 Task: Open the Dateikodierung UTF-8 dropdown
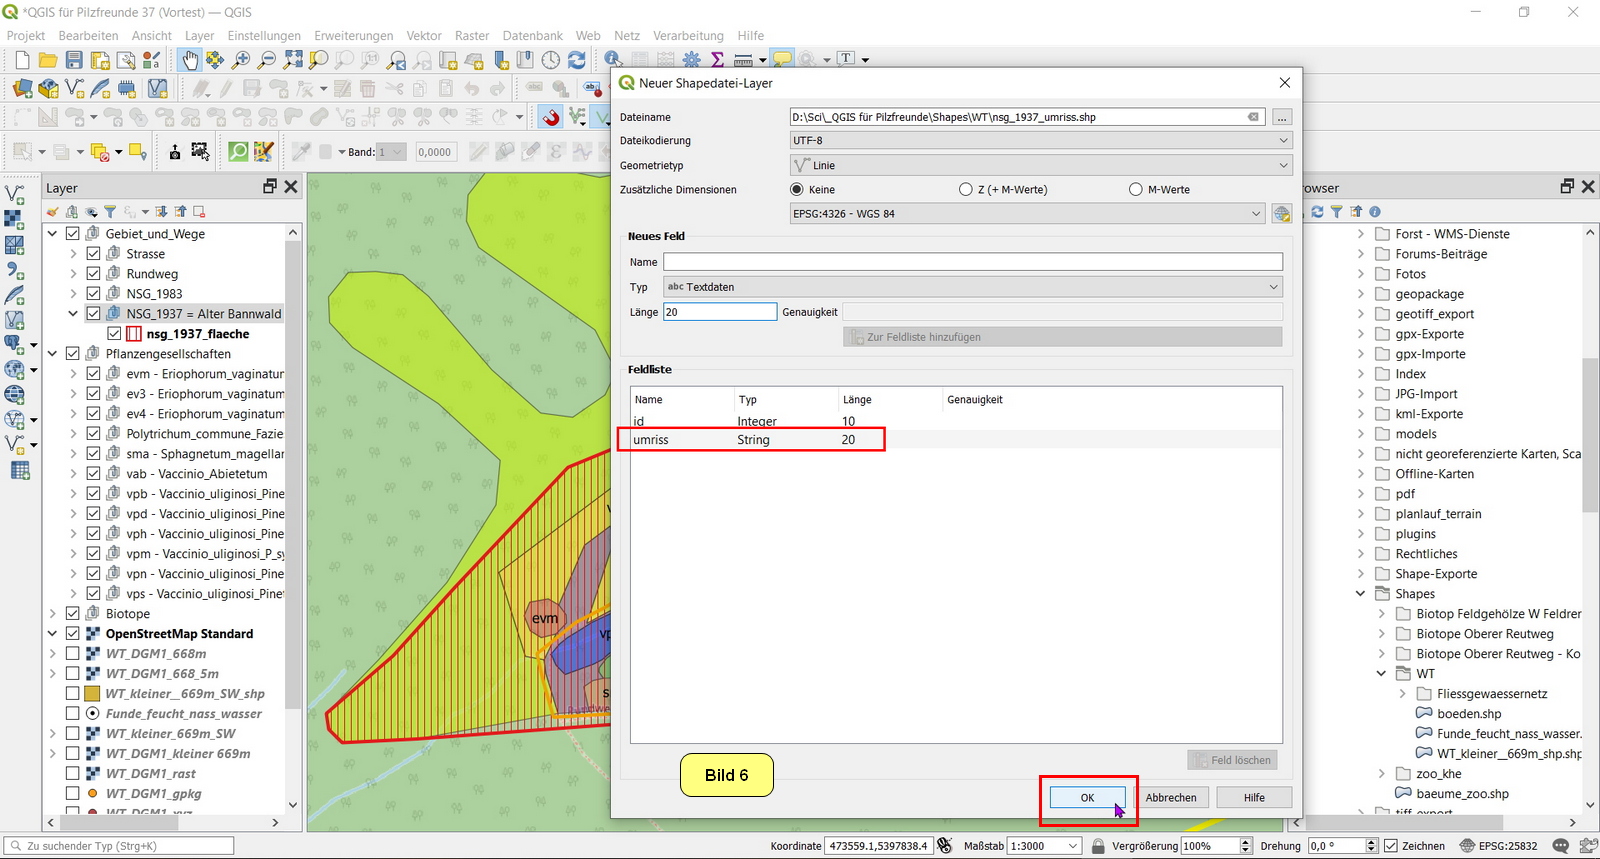1041,141
